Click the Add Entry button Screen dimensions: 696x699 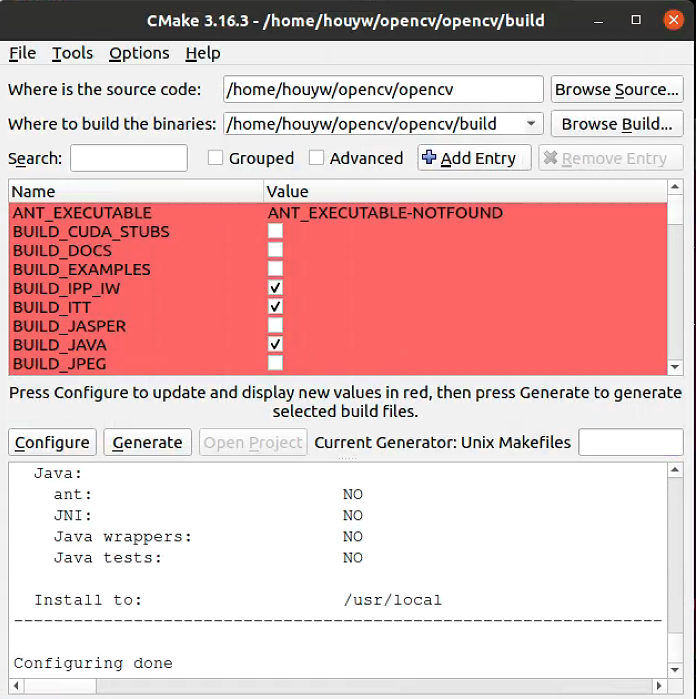474,158
